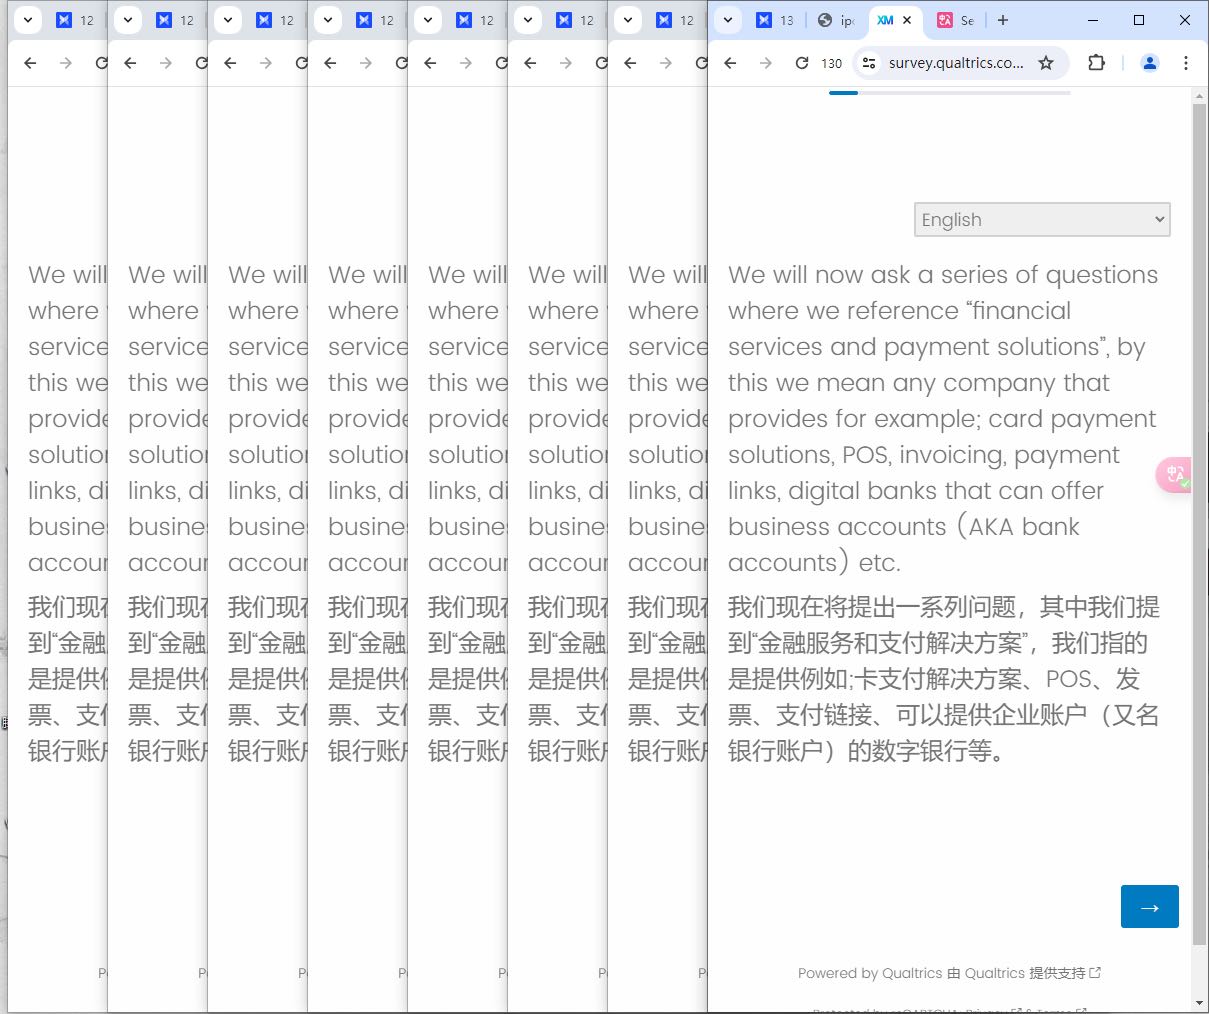The image size is (1209, 1014).
Task: Go back in the front survey window
Action: (x=730, y=63)
